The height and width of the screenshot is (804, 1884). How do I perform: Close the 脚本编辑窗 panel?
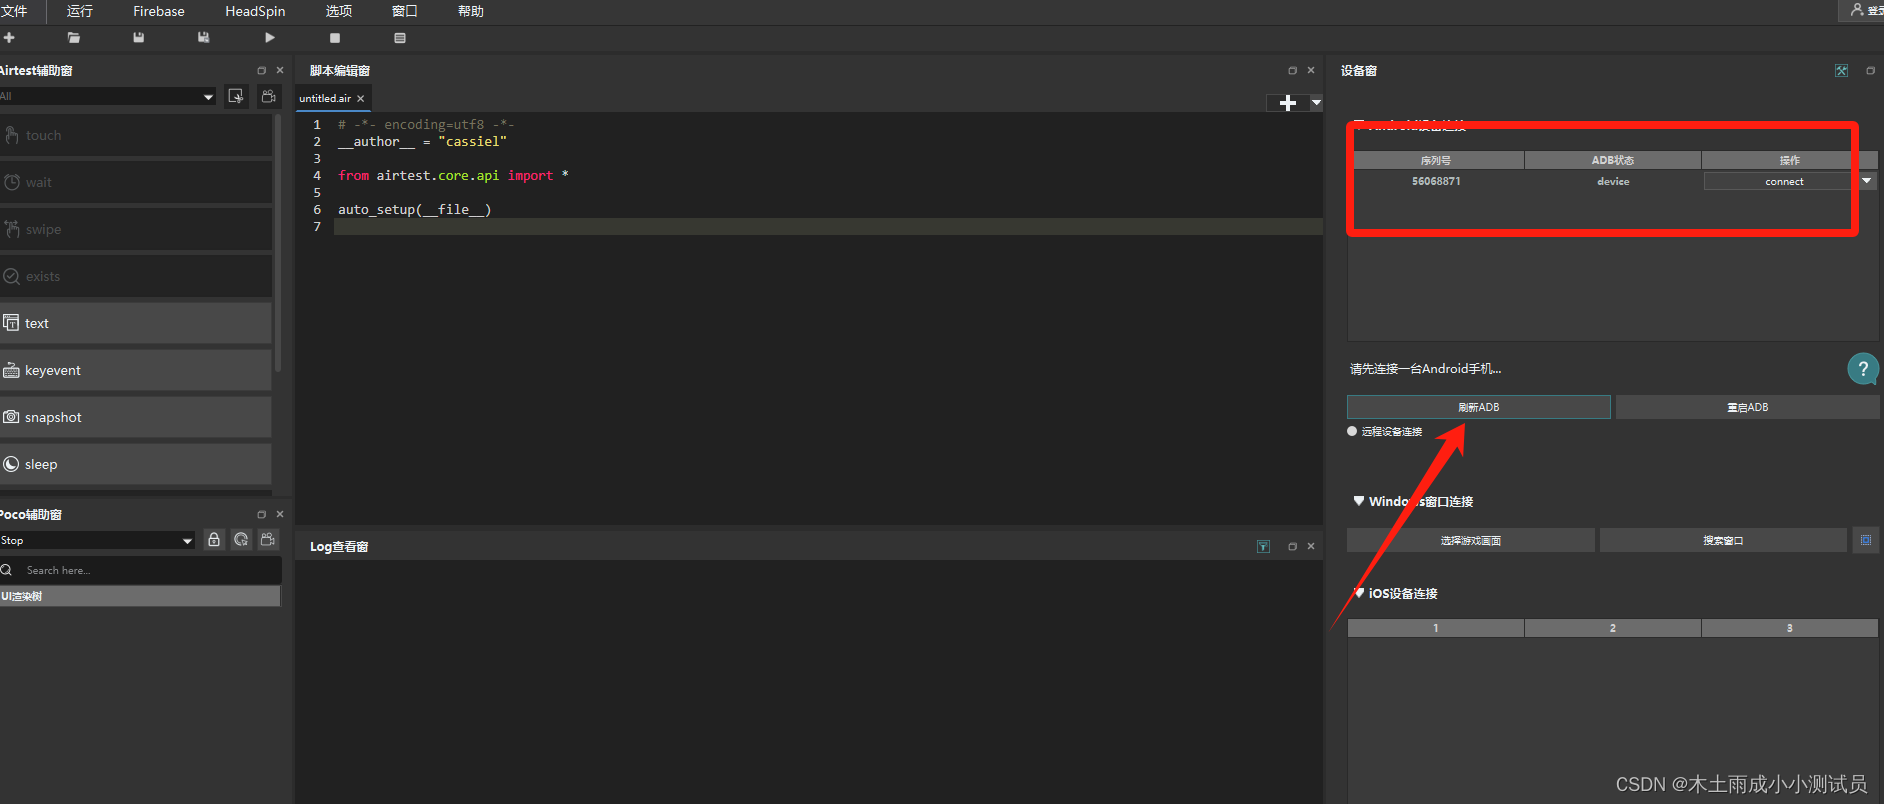point(1311,70)
